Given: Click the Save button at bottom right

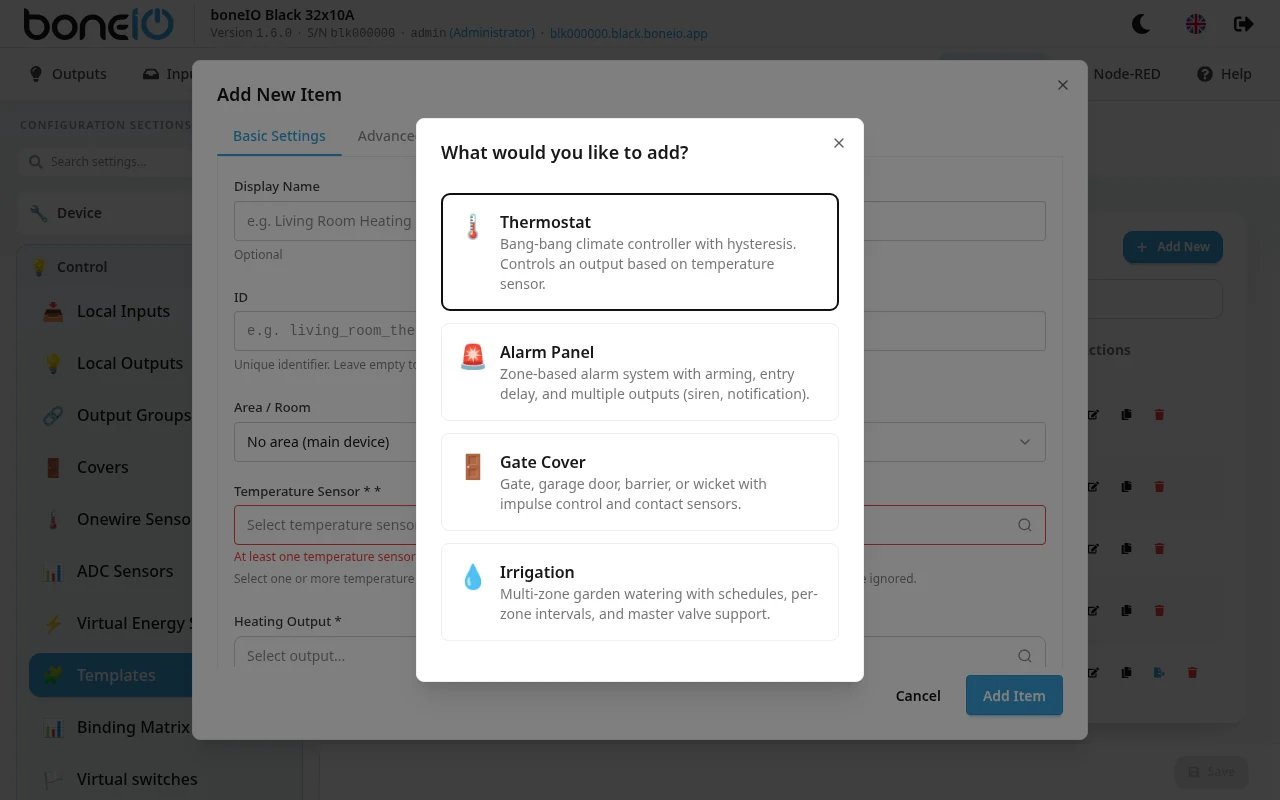Looking at the screenshot, I should 1211,772.
